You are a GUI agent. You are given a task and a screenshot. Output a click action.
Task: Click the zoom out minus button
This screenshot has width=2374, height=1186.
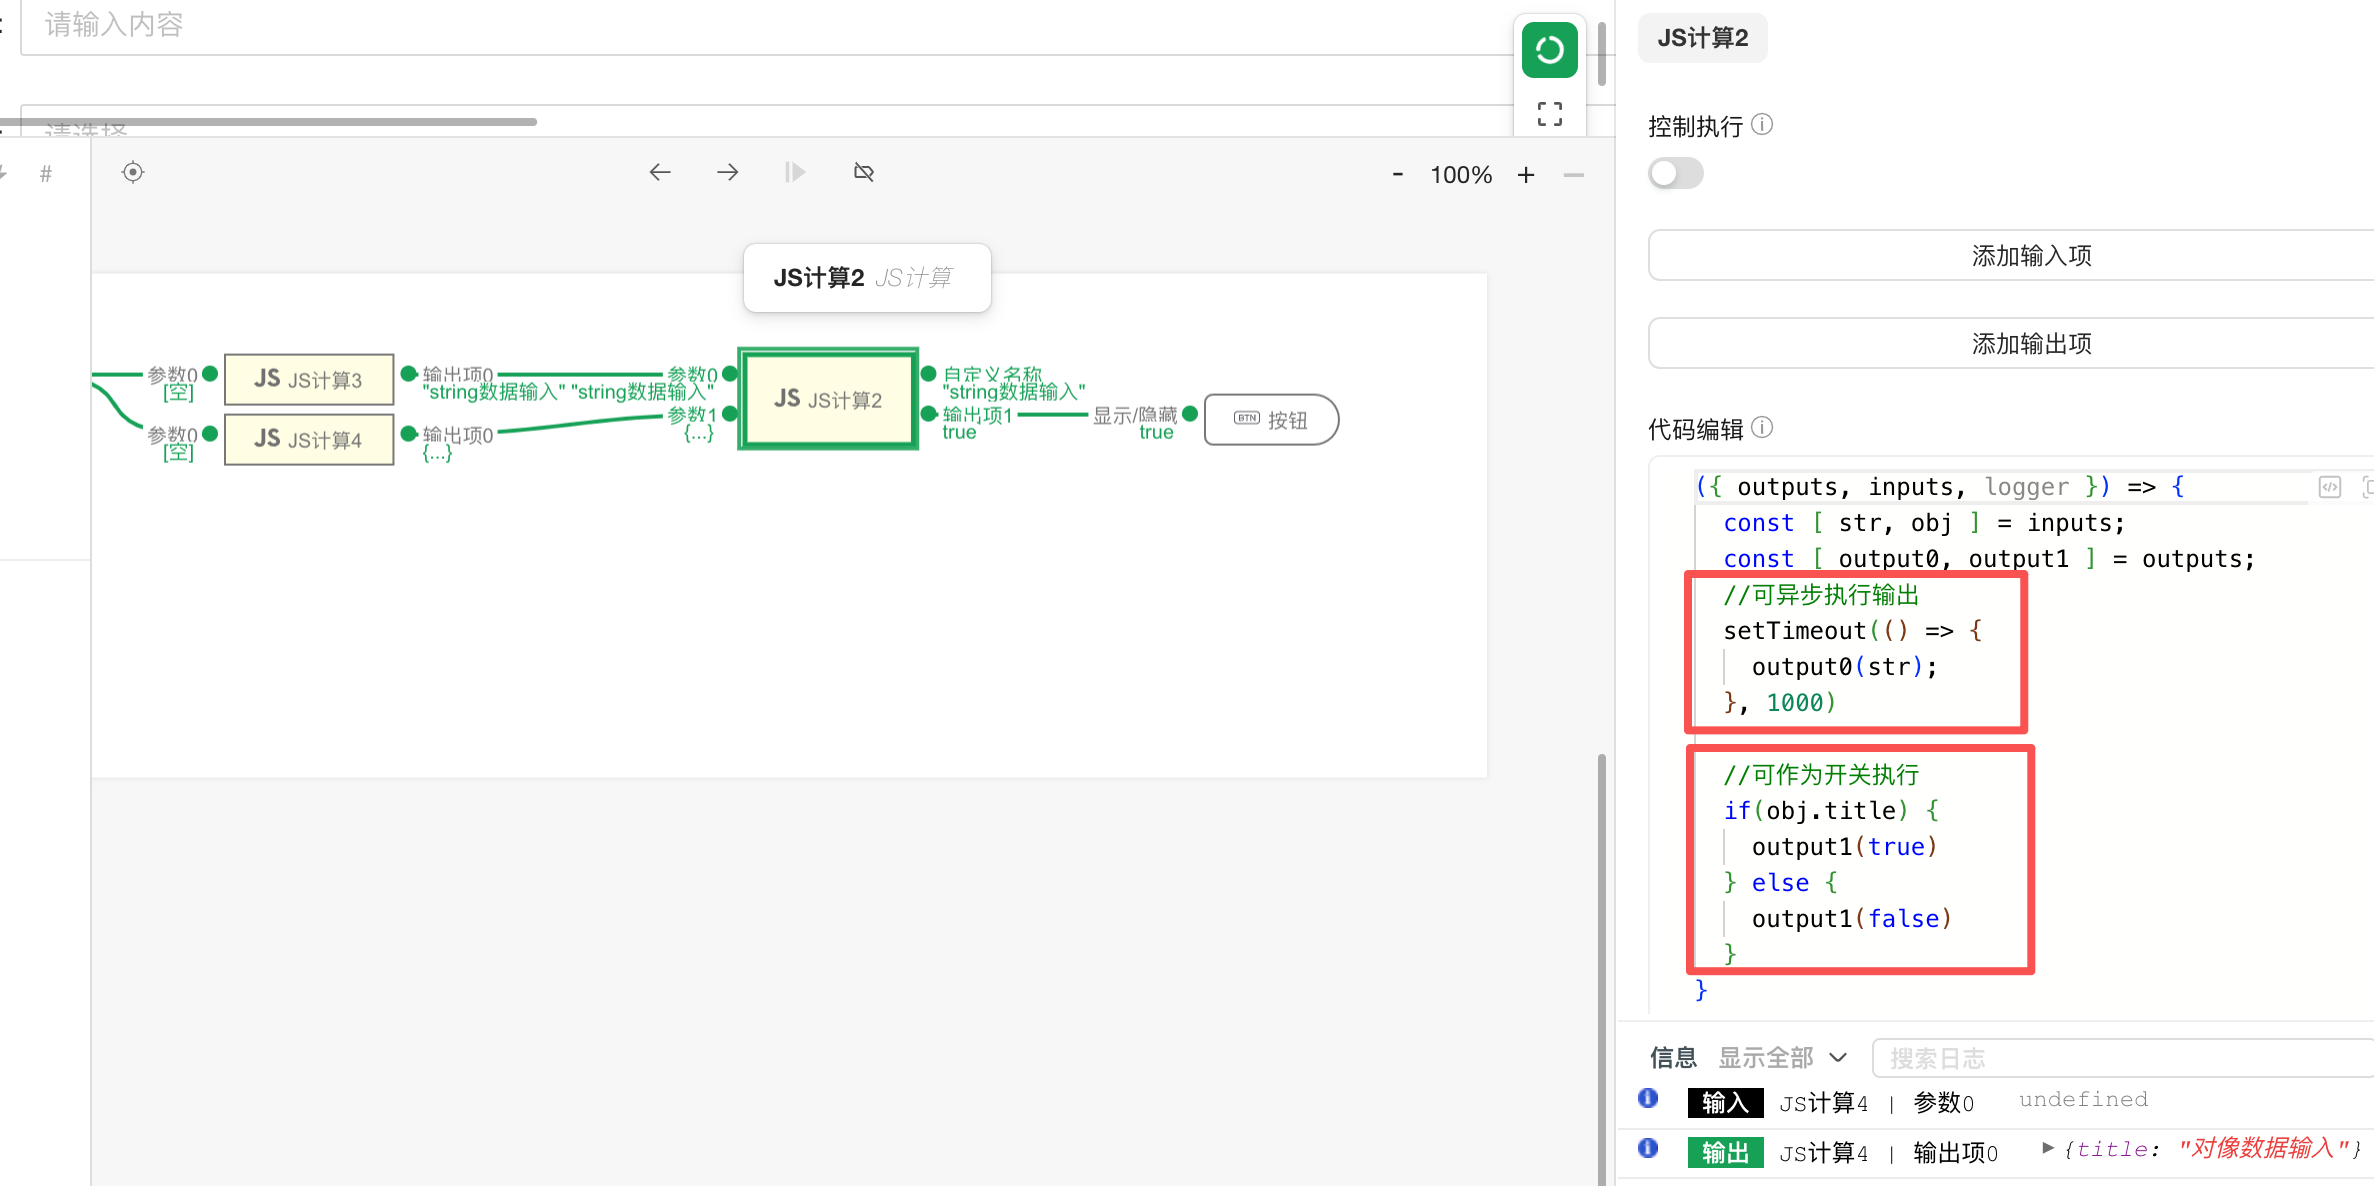(x=1397, y=175)
